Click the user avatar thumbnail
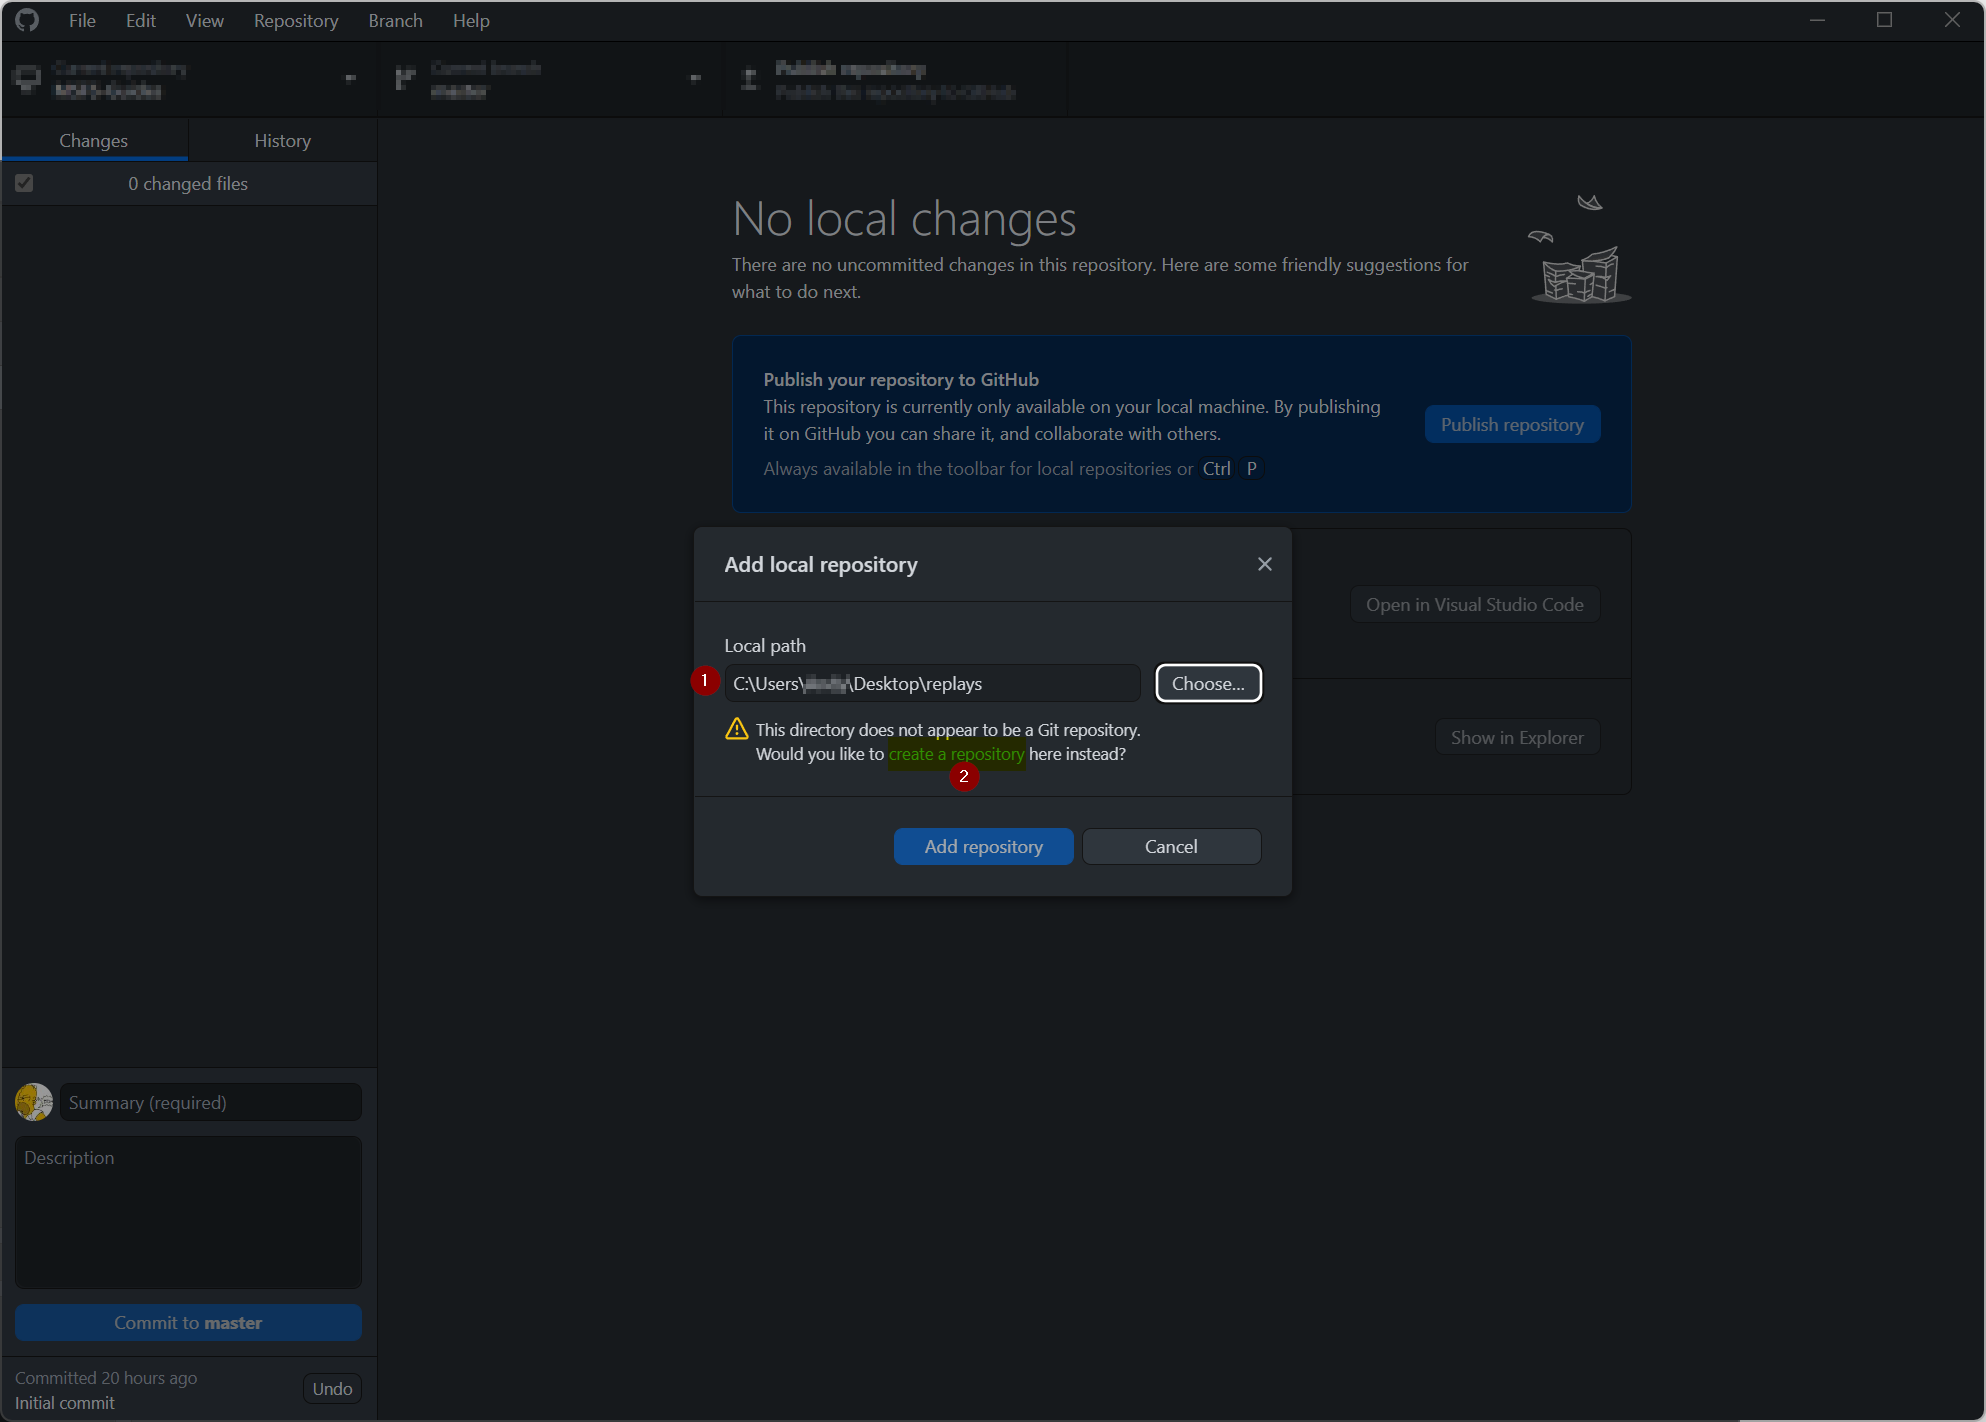This screenshot has width=1986, height=1422. (34, 1102)
